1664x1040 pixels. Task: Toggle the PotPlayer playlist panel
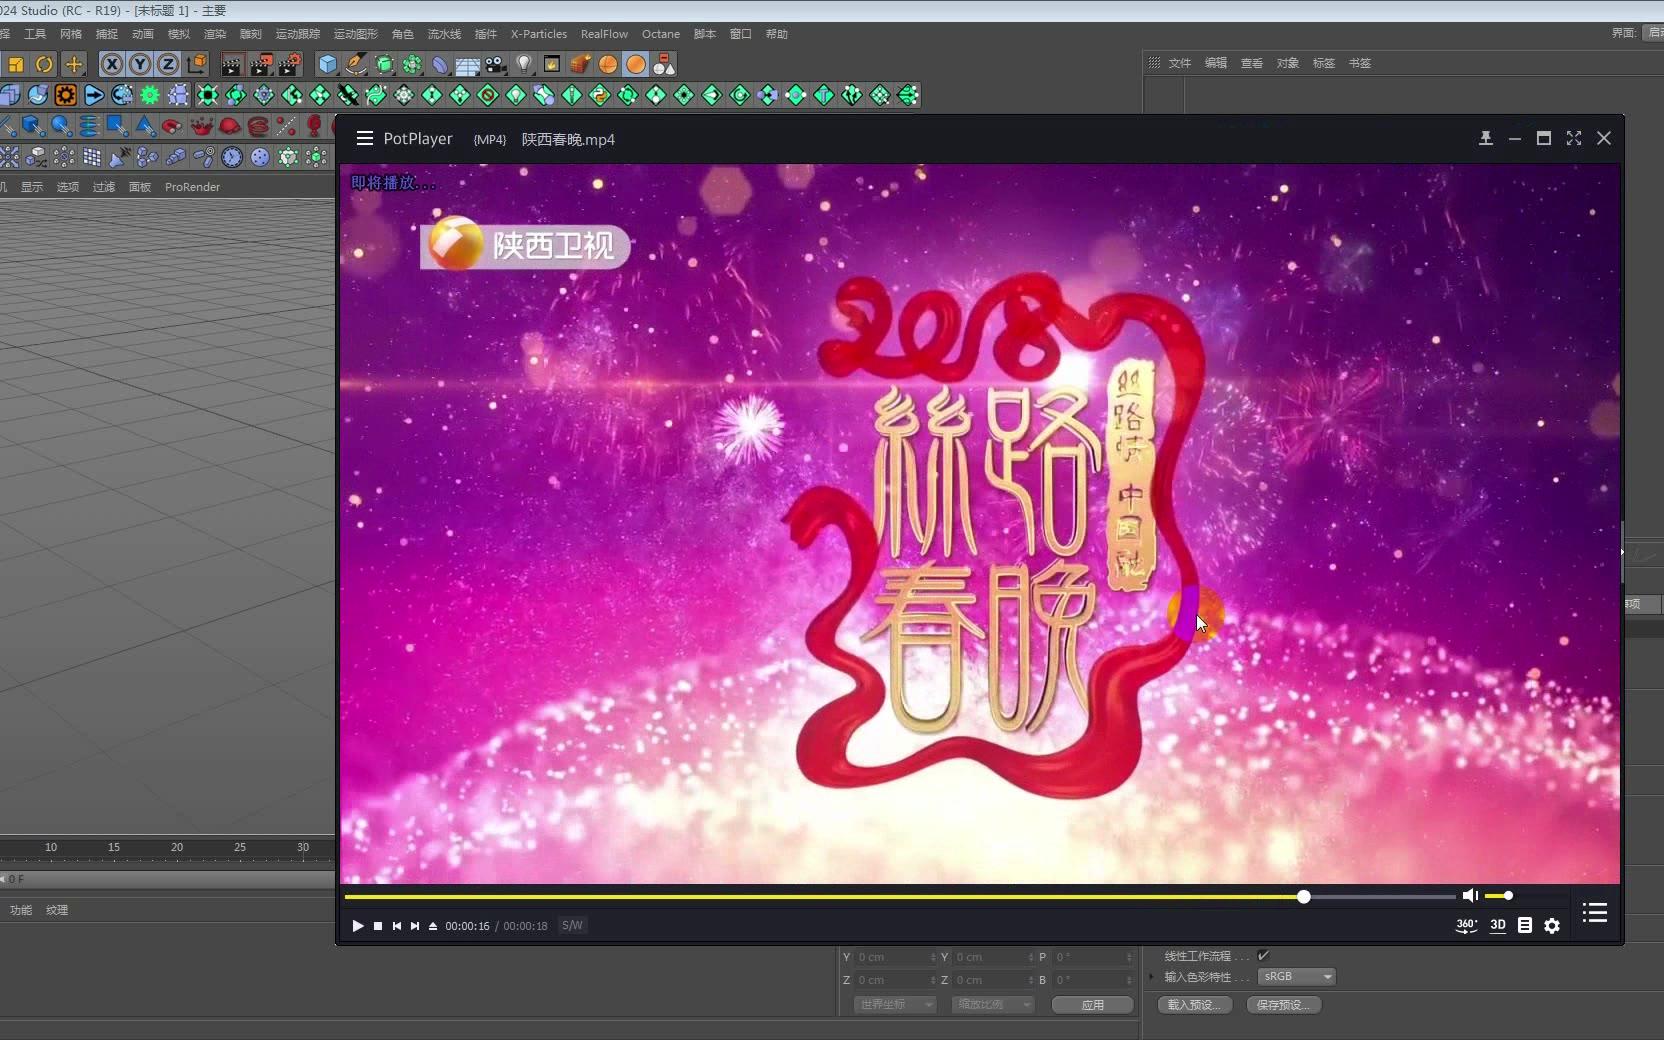point(1595,912)
